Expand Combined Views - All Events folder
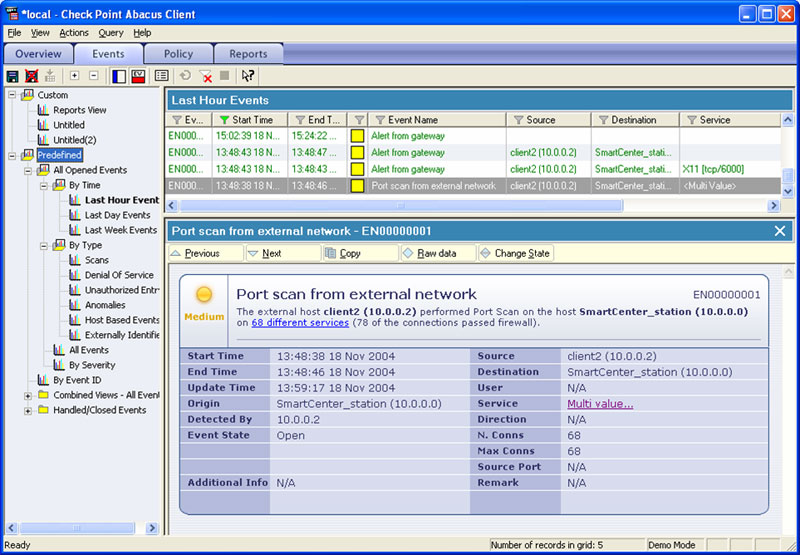800x555 pixels. 28,395
